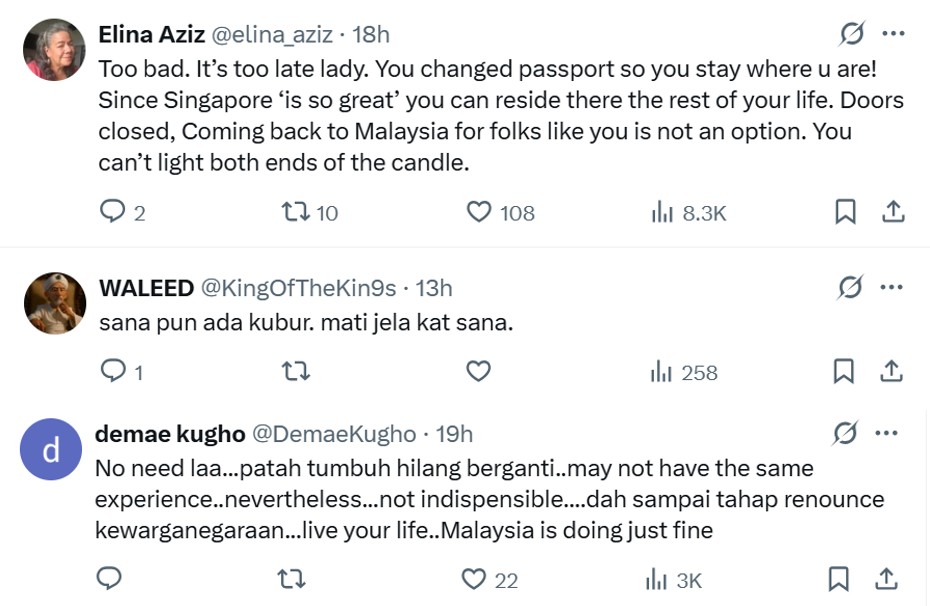
Task: Open demae kugho's display name link
Action: coord(169,434)
